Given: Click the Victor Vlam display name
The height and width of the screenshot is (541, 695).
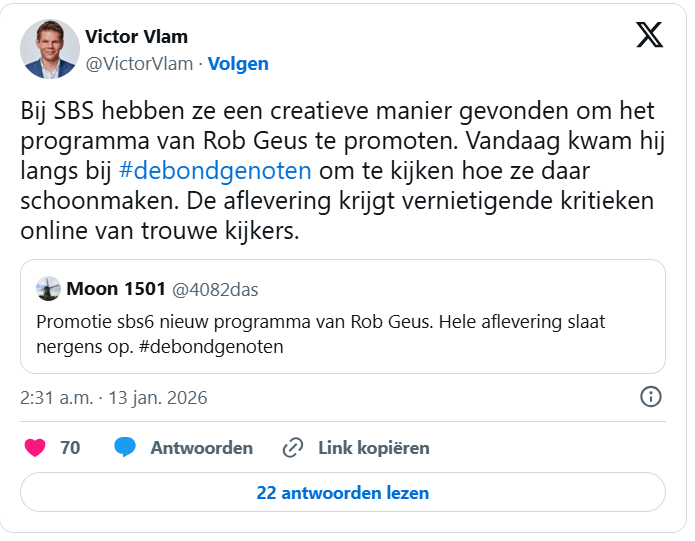Looking at the screenshot, I should pyautogui.click(x=137, y=37).
